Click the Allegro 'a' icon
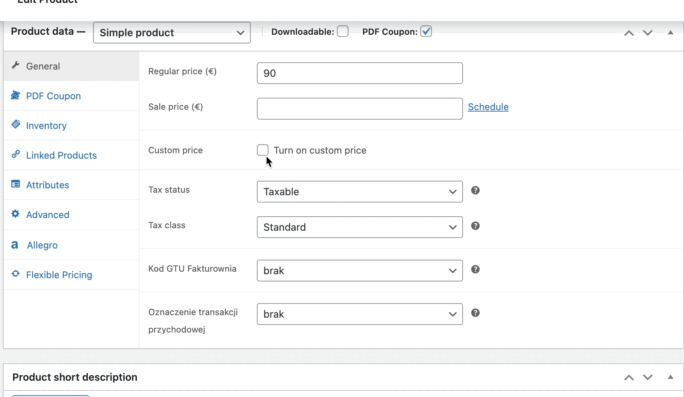 point(15,245)
